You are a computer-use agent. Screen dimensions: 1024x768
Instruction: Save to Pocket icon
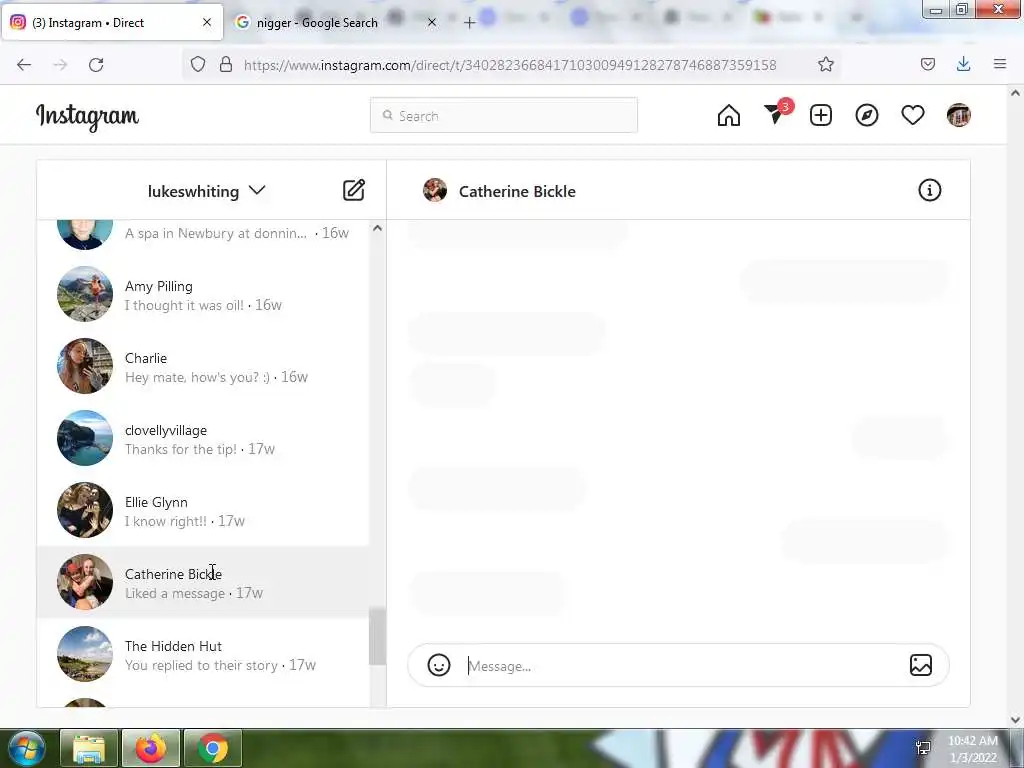[927, 64]
